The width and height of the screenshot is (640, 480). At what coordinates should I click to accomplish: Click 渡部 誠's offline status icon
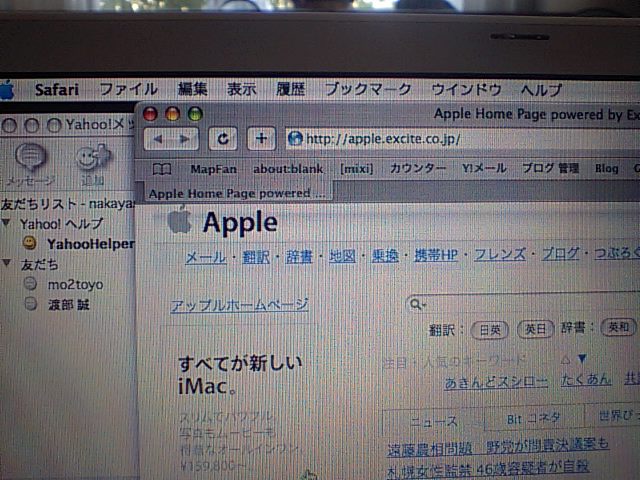tap(31, 304)
